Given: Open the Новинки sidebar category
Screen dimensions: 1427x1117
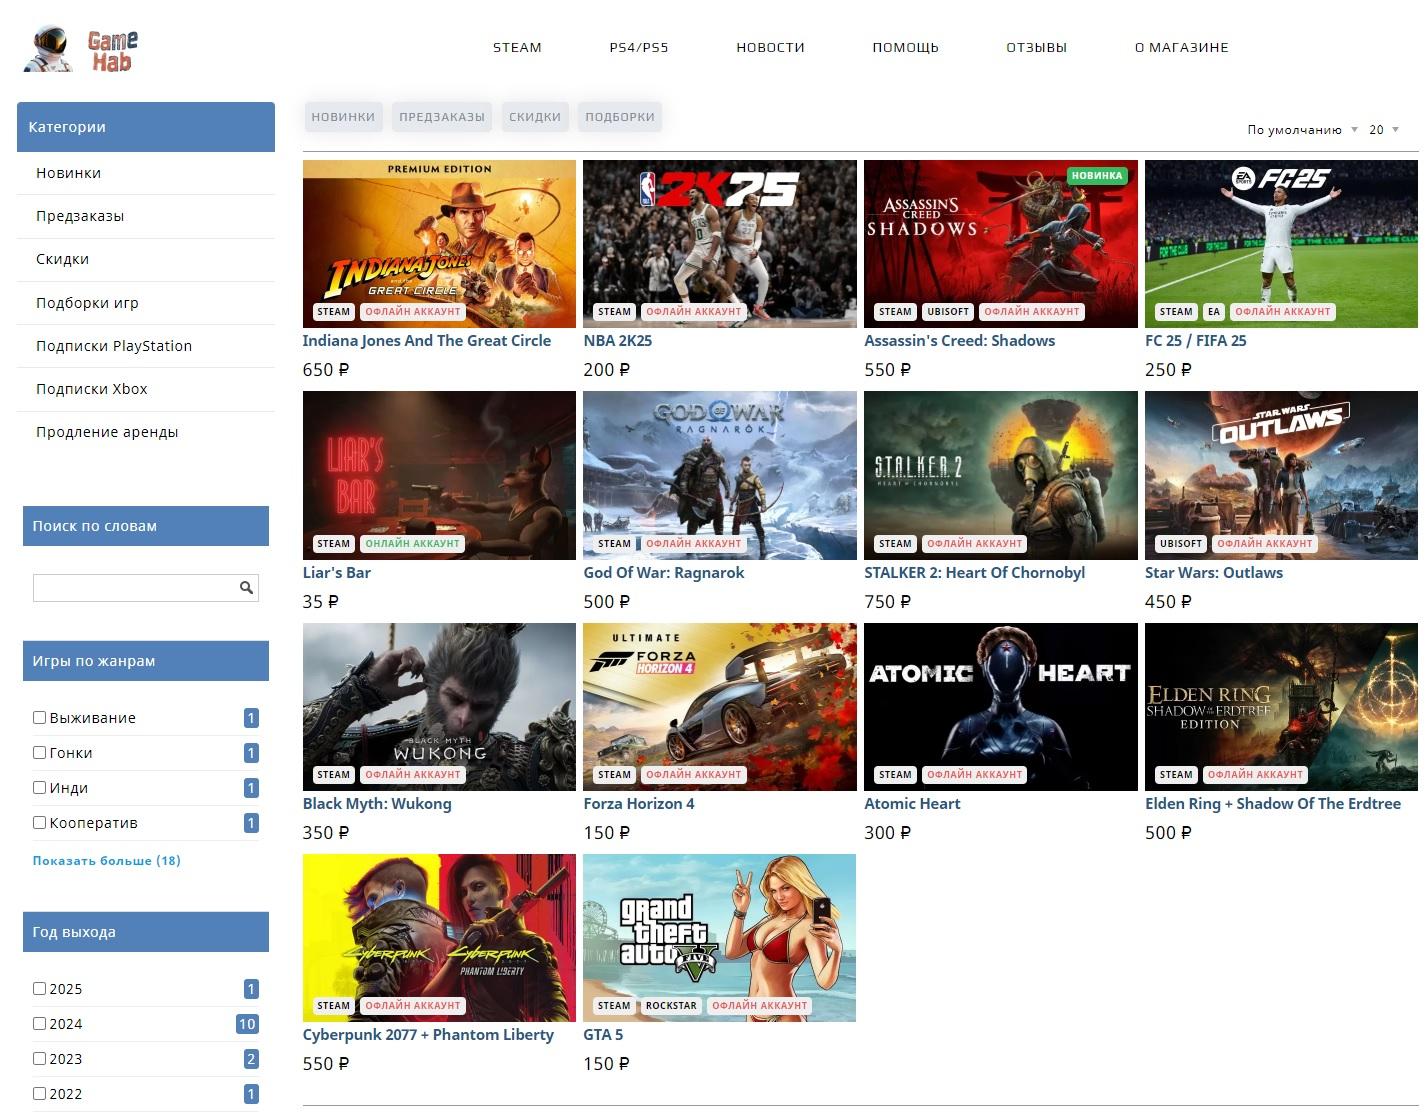Looking at the screenshot, I should click(146, 173).
